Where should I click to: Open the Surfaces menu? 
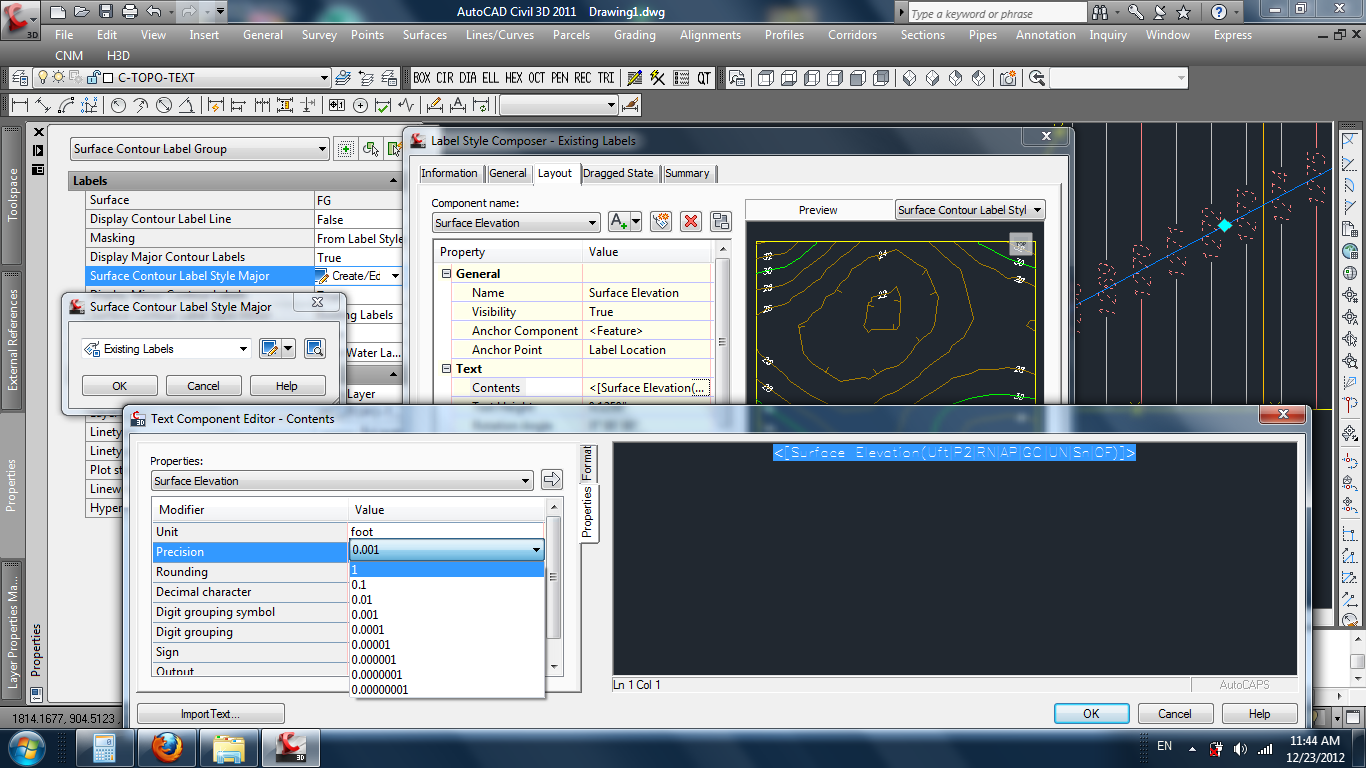pos(425,35)
